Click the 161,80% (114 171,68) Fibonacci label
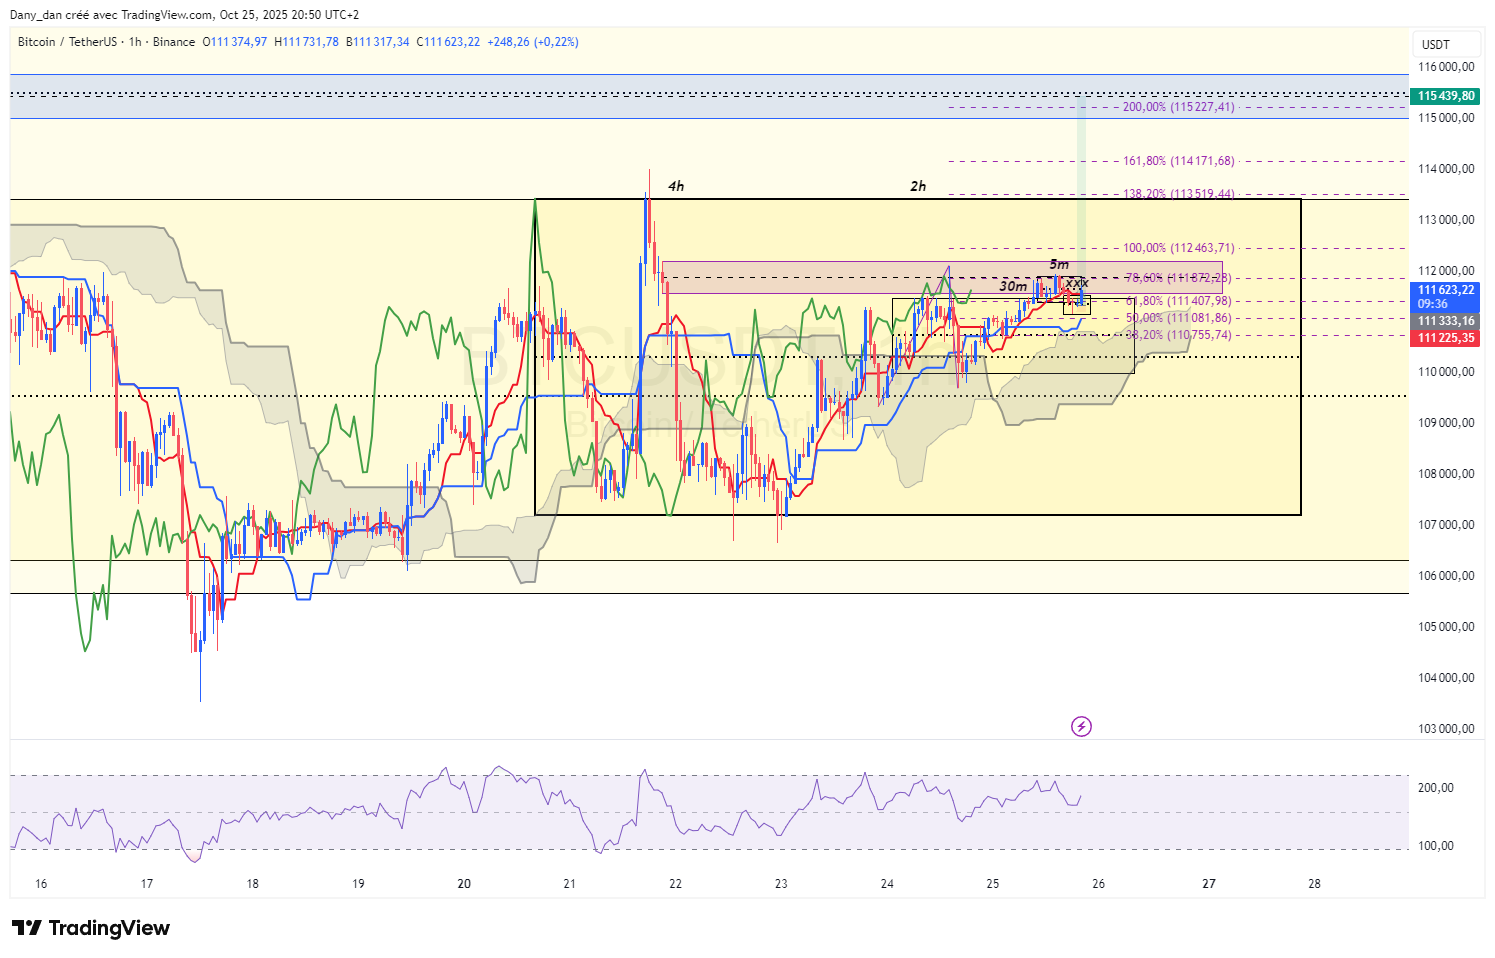The width and height of the screenshot is (1495, 958). pyautogui.click(x=1178, y=161)
